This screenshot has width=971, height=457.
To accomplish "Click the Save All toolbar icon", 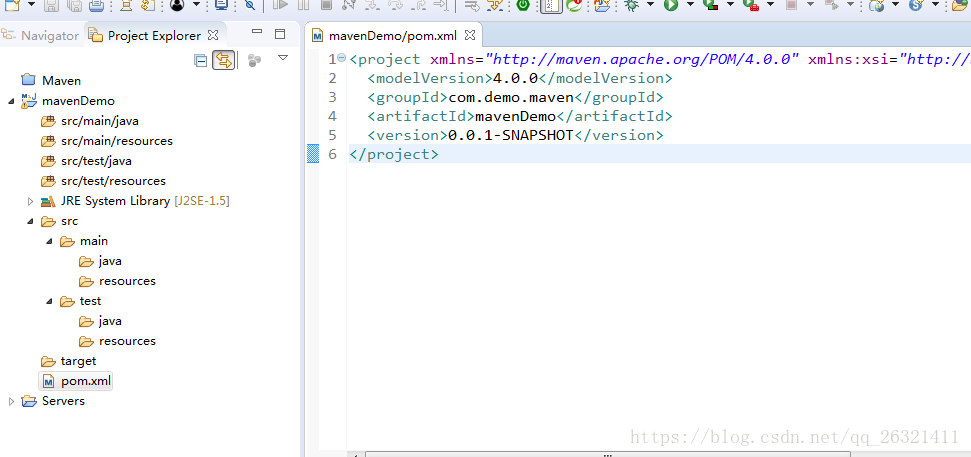I will click(74, 5).
